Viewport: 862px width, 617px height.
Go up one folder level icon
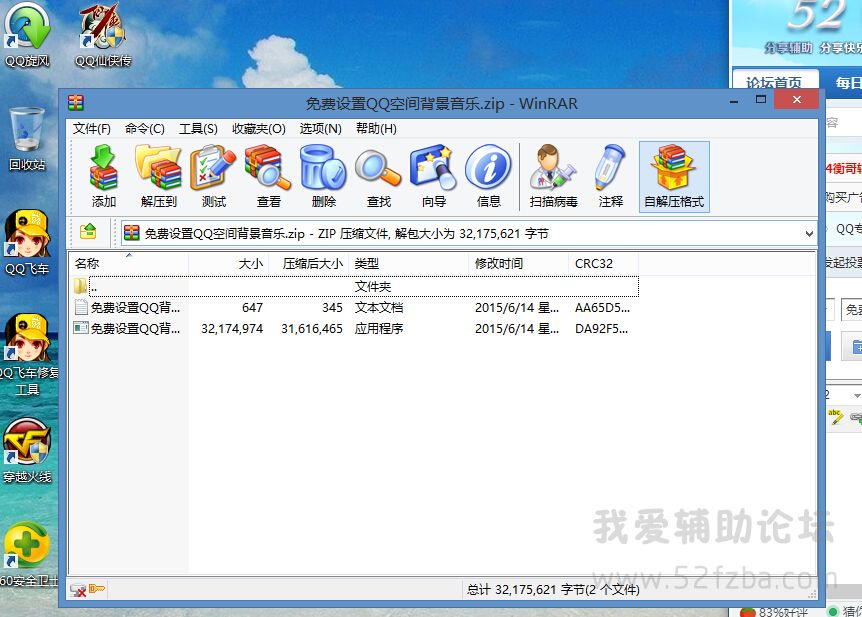pos(88,232)
